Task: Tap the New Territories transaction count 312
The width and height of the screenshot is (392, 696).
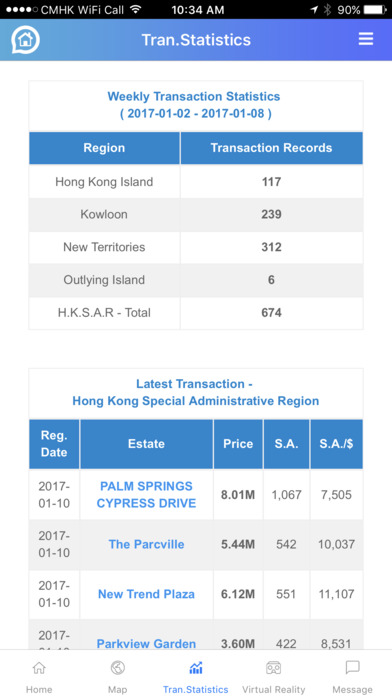Action: click(x=271, y=247)
